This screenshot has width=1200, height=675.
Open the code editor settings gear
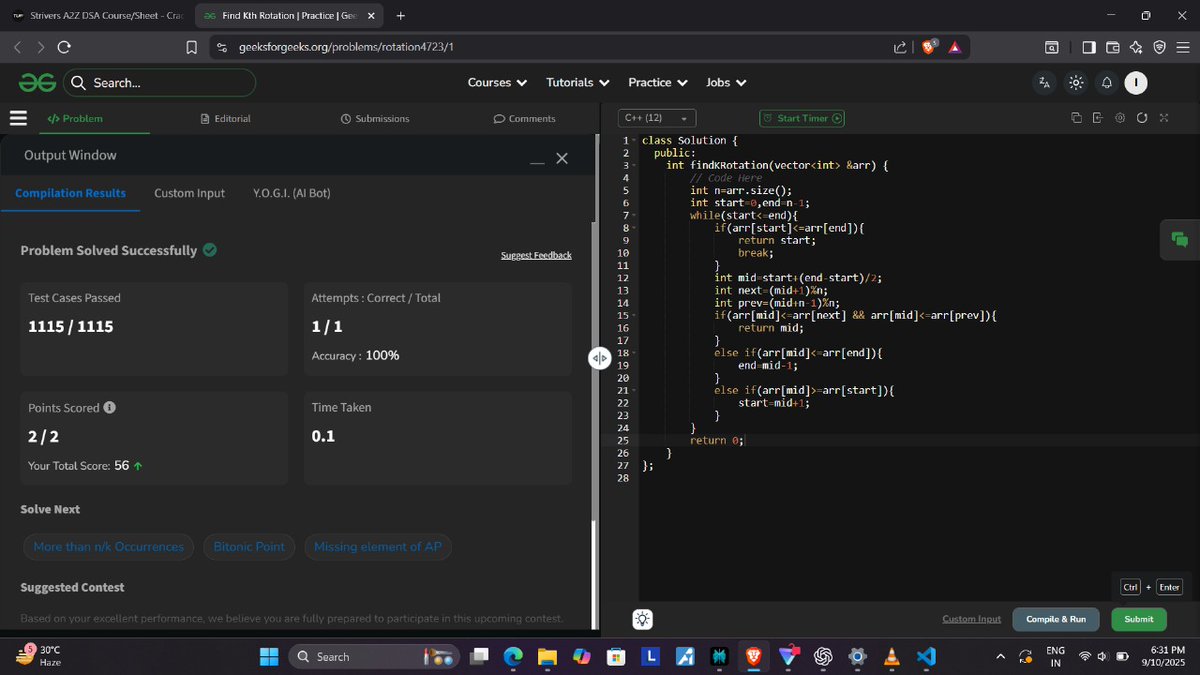tap(1120, 118)
